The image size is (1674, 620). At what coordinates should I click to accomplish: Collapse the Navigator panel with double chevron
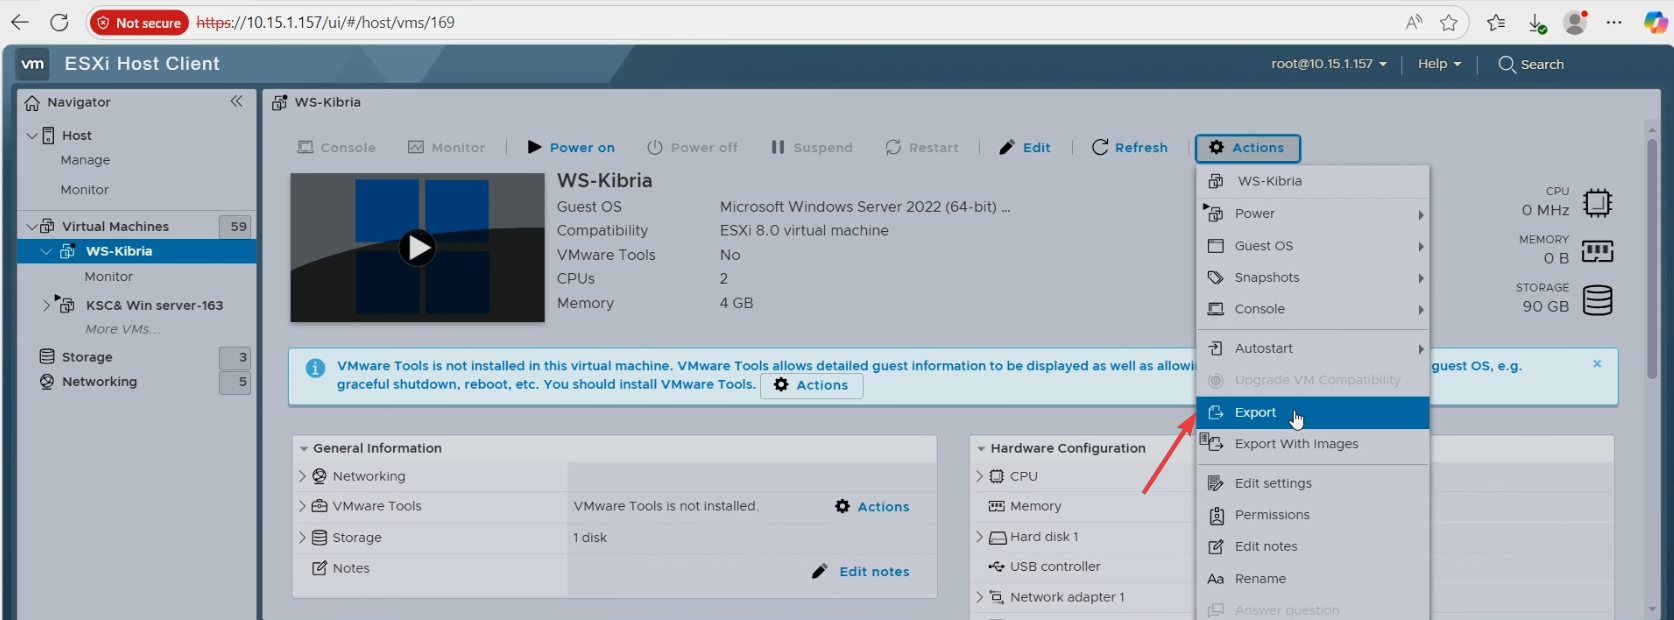[236, 101]
